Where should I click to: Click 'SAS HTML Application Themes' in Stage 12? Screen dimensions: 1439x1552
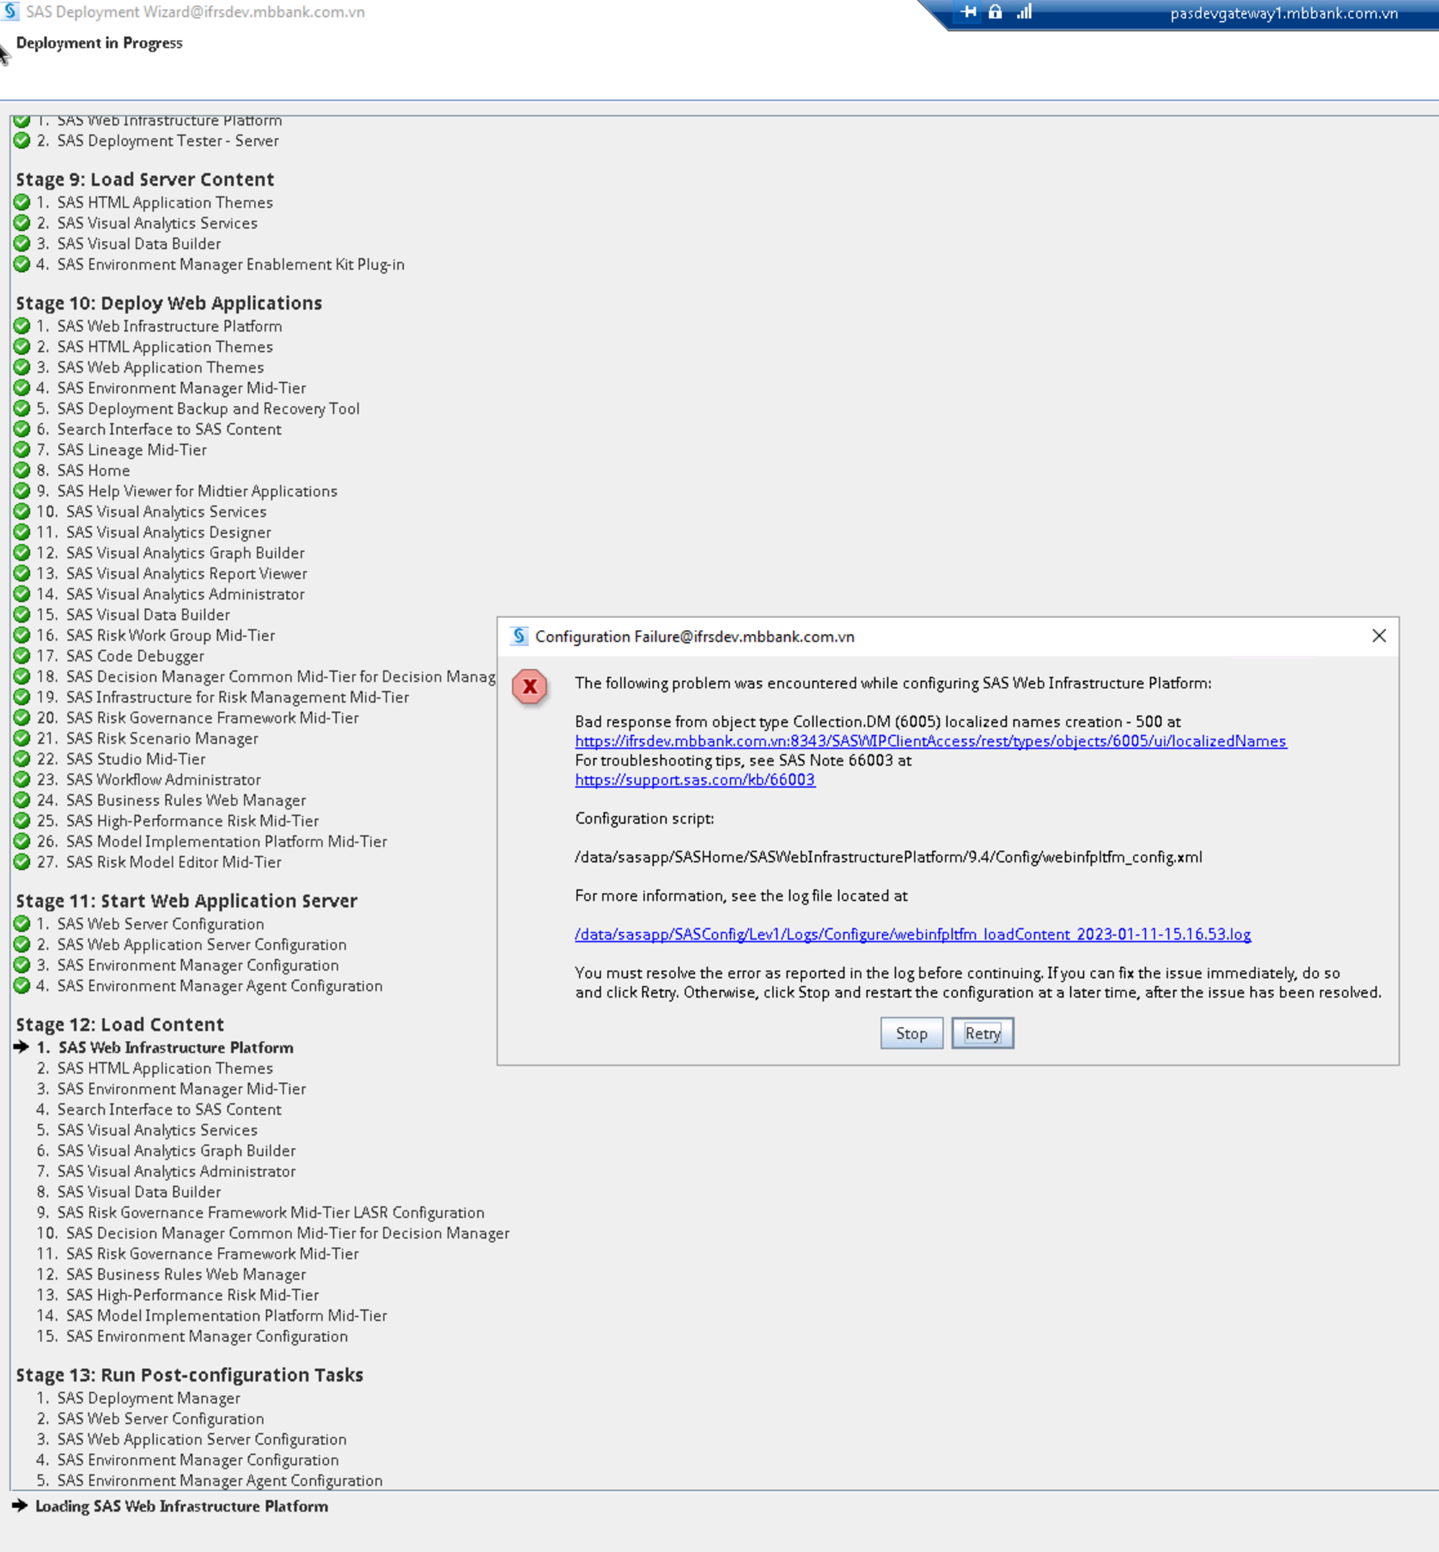(x=165, y=1069)
